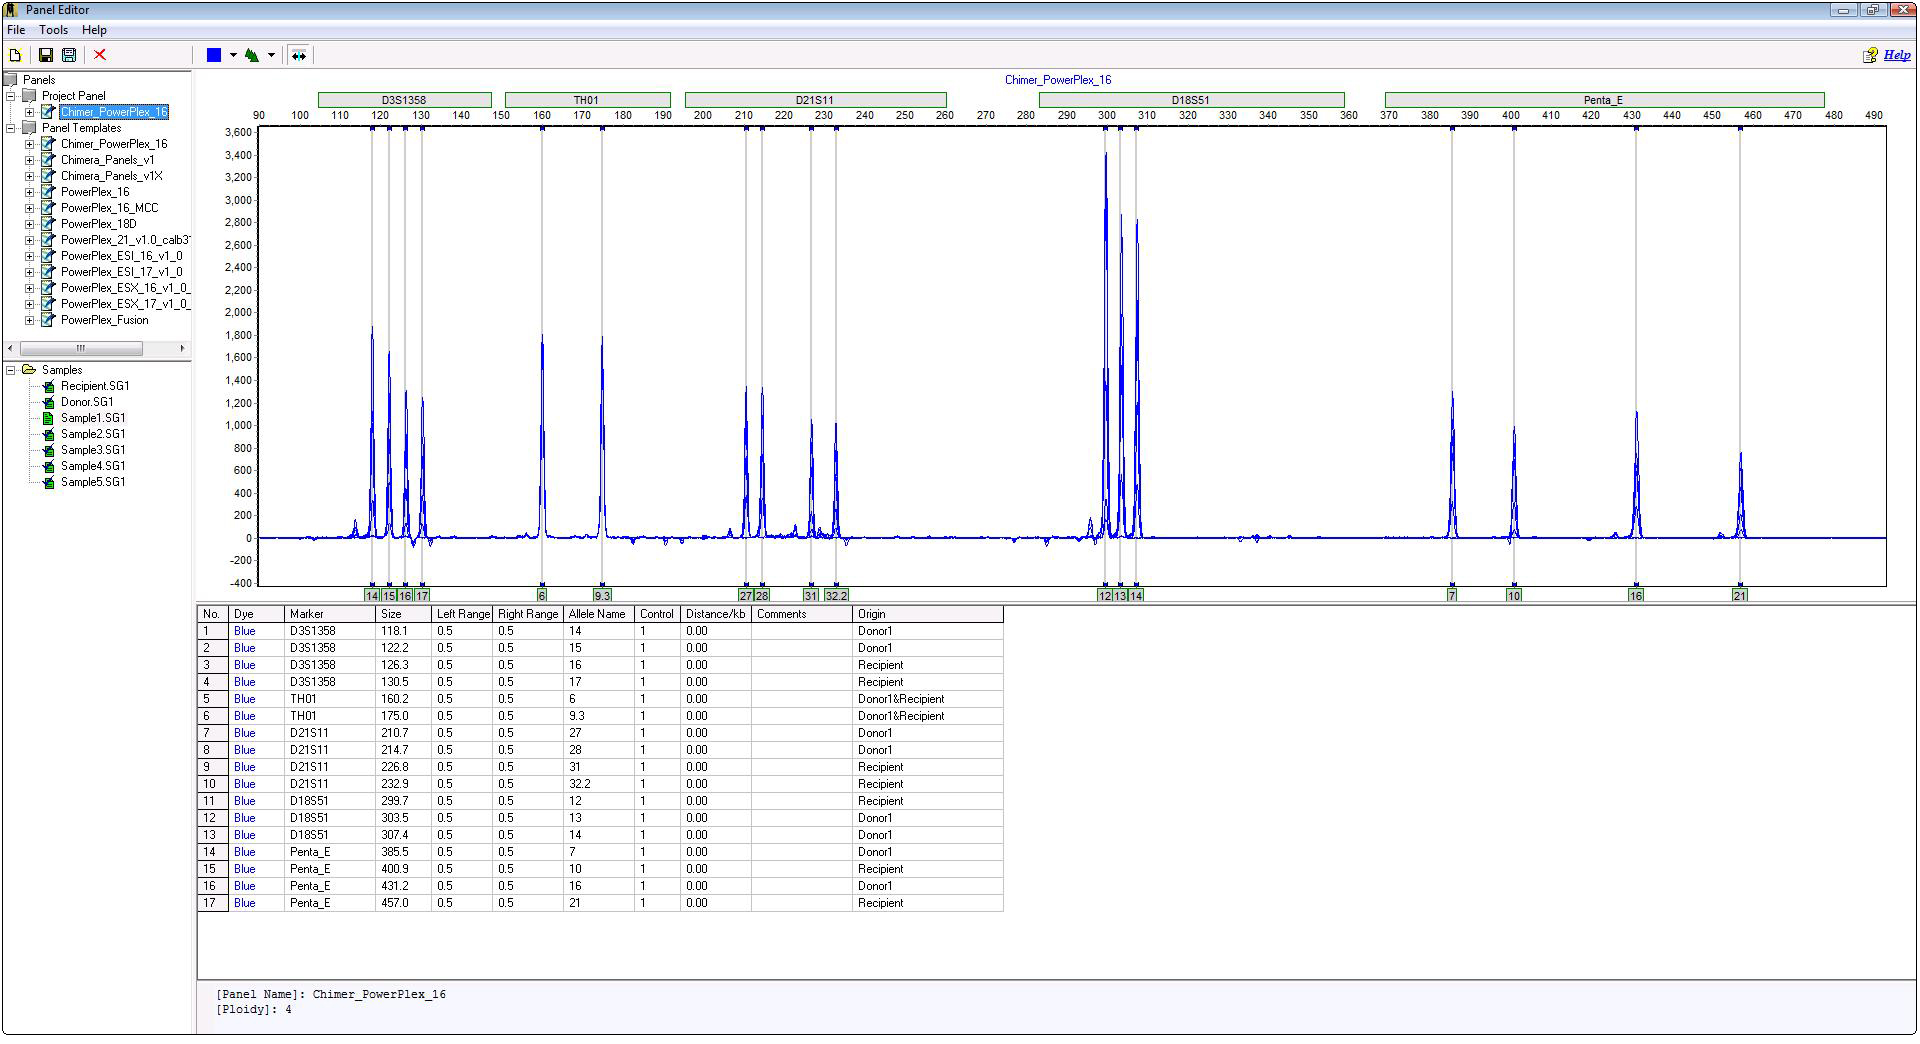The height and width of the screenshot is (1044, 1920).
Task: Click the green peaks sample icon
Action: click(252, 55)
